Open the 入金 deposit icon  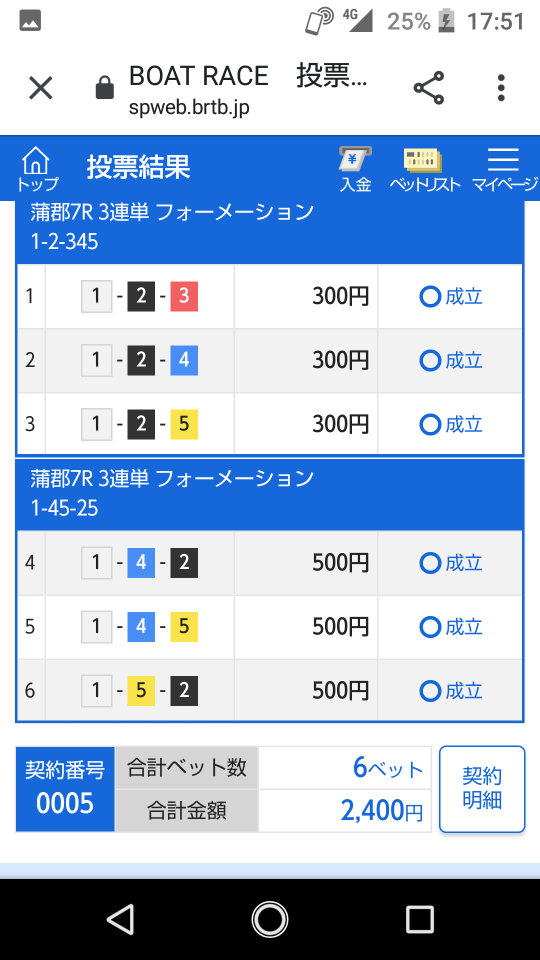click(355, 170)
